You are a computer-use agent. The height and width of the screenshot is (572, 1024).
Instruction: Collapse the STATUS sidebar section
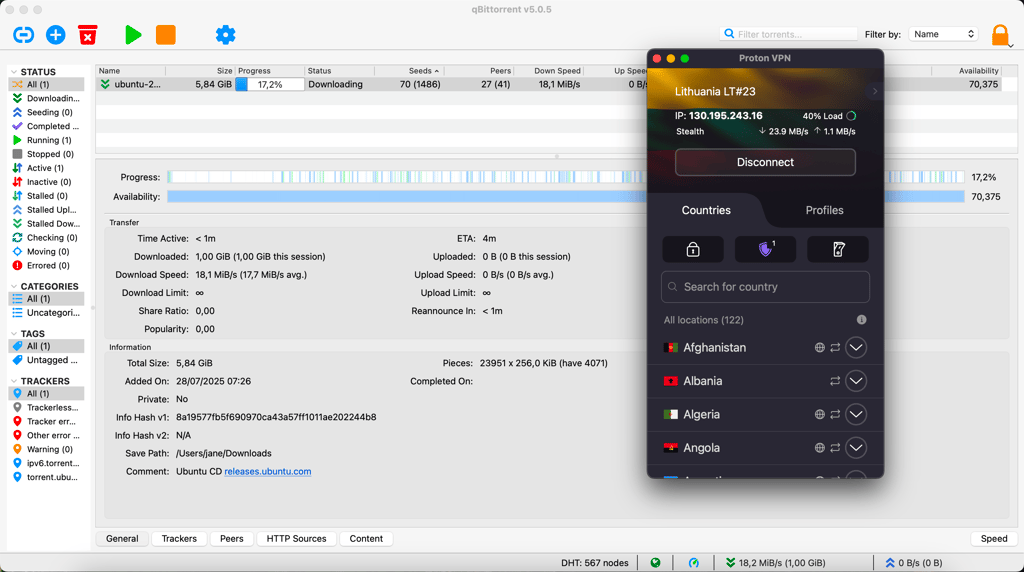tap(14, 72)
